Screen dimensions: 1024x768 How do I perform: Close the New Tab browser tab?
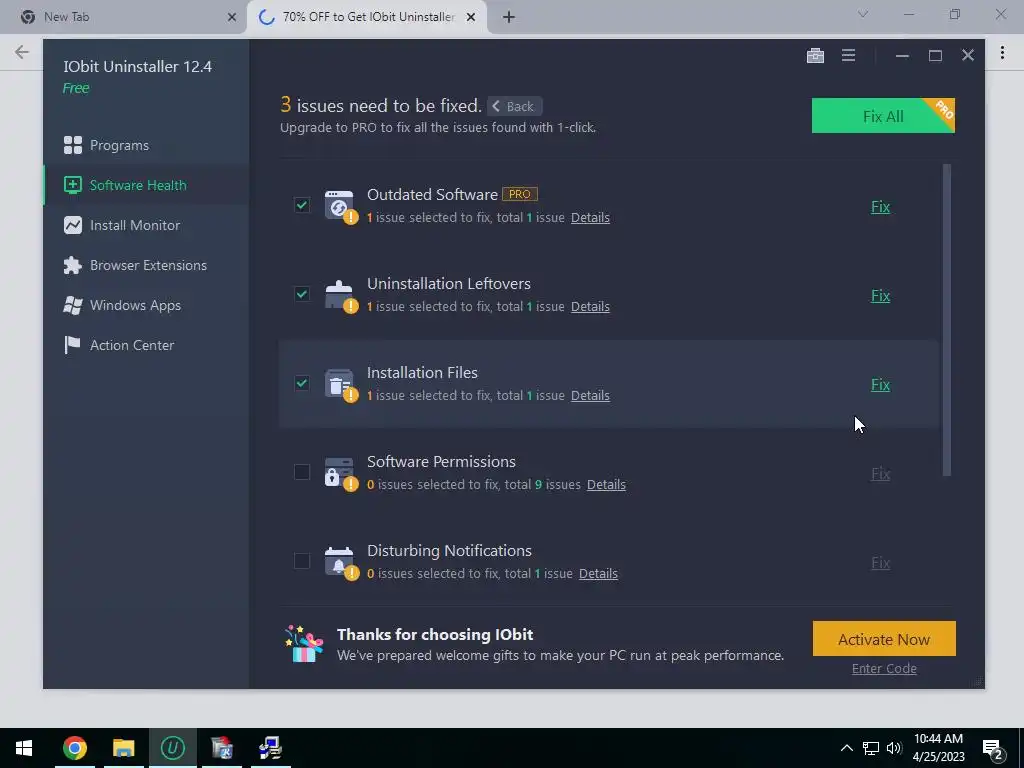tap(231, 17)
